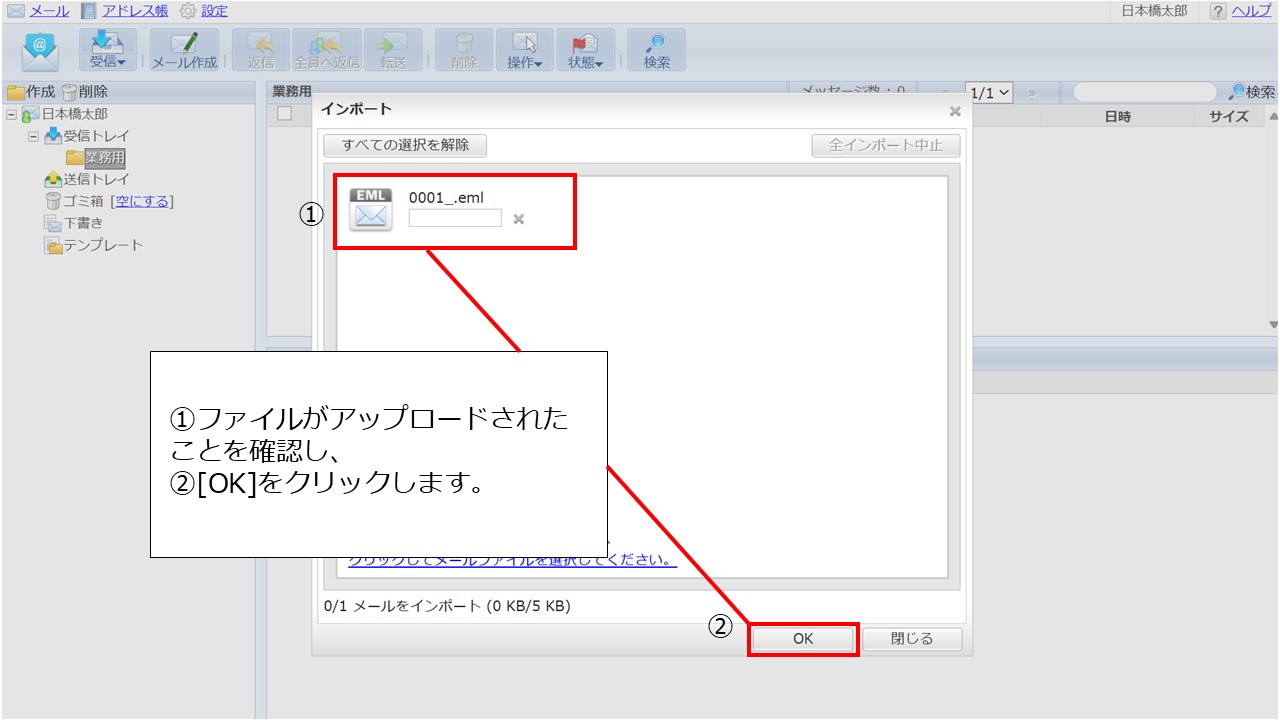Delete folder using sidebar 削除

click(x=85, y=92)
